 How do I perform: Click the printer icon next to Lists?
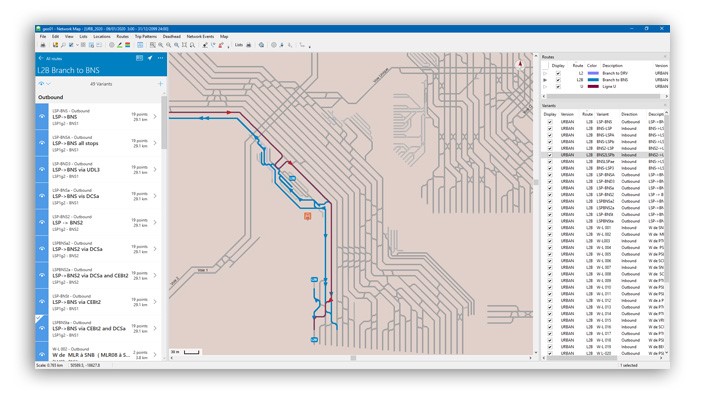[249, 45]
